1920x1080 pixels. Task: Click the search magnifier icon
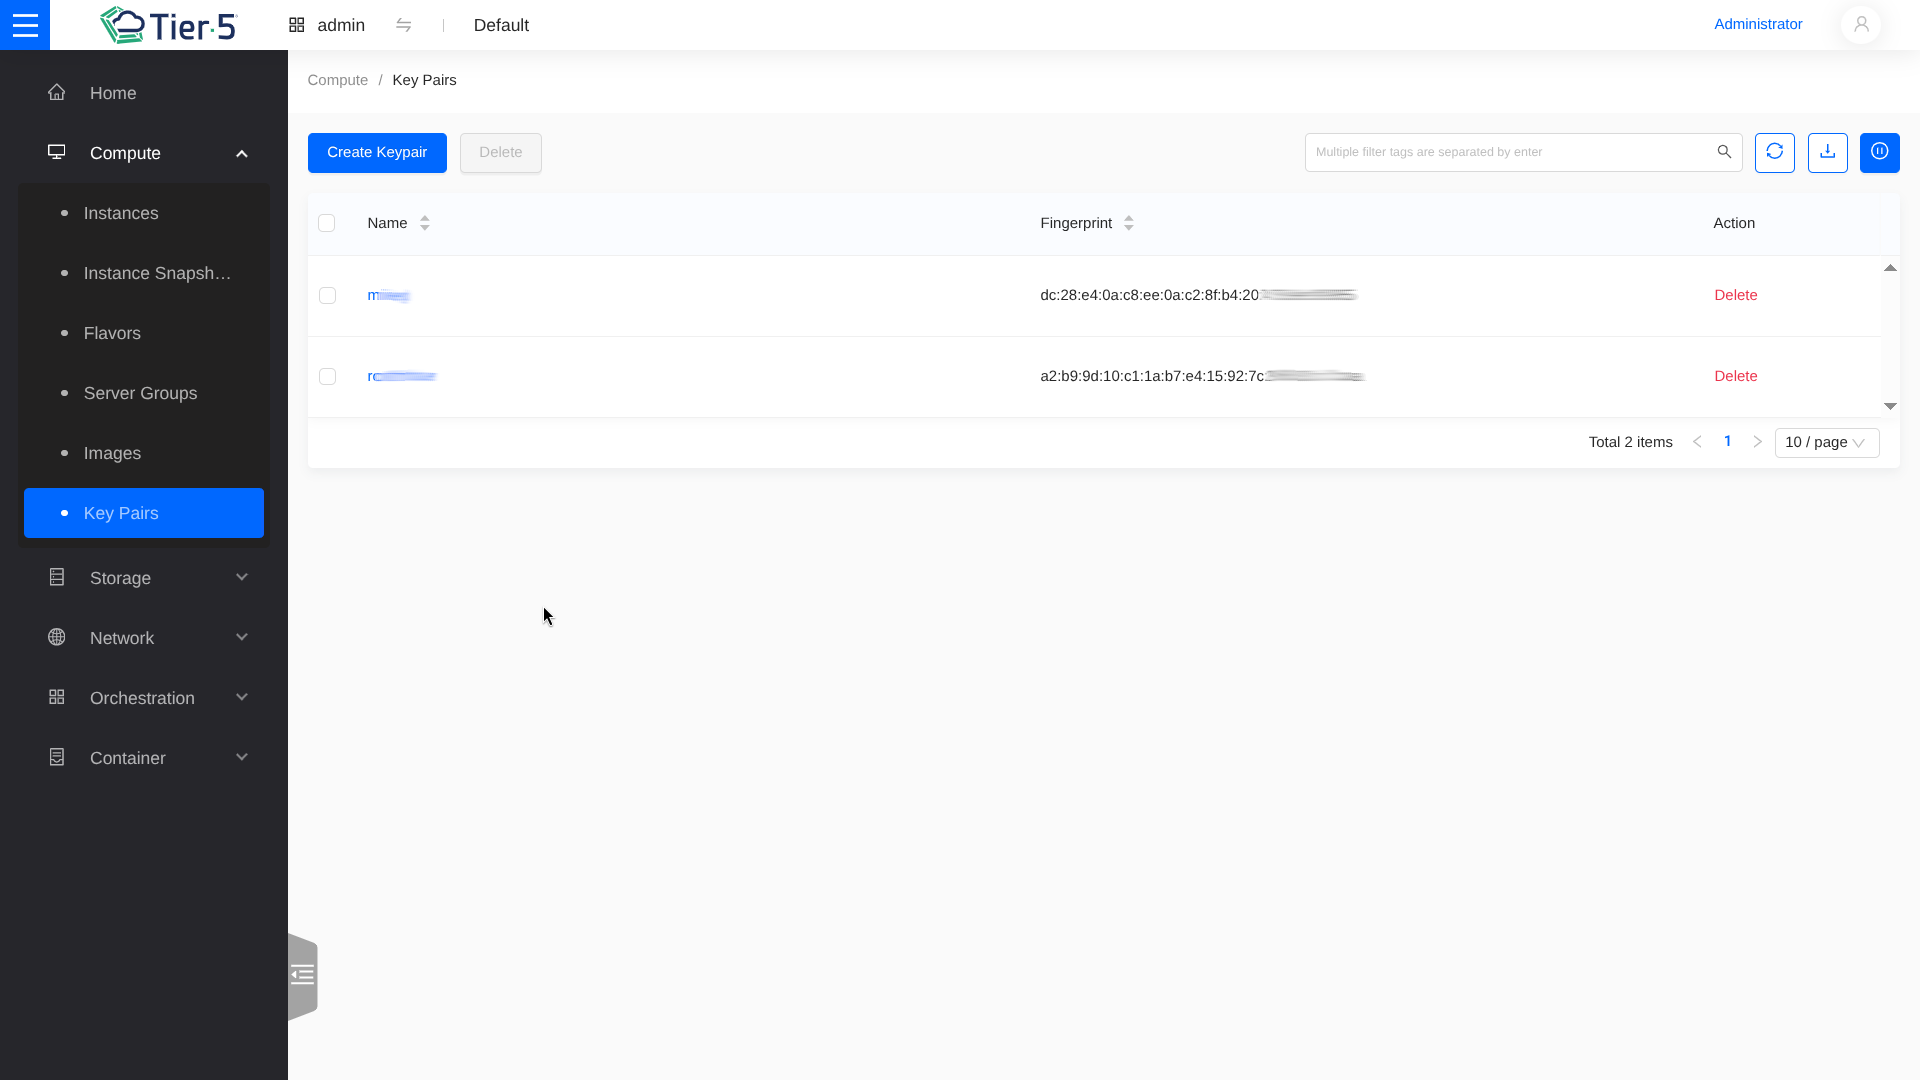1724,152
